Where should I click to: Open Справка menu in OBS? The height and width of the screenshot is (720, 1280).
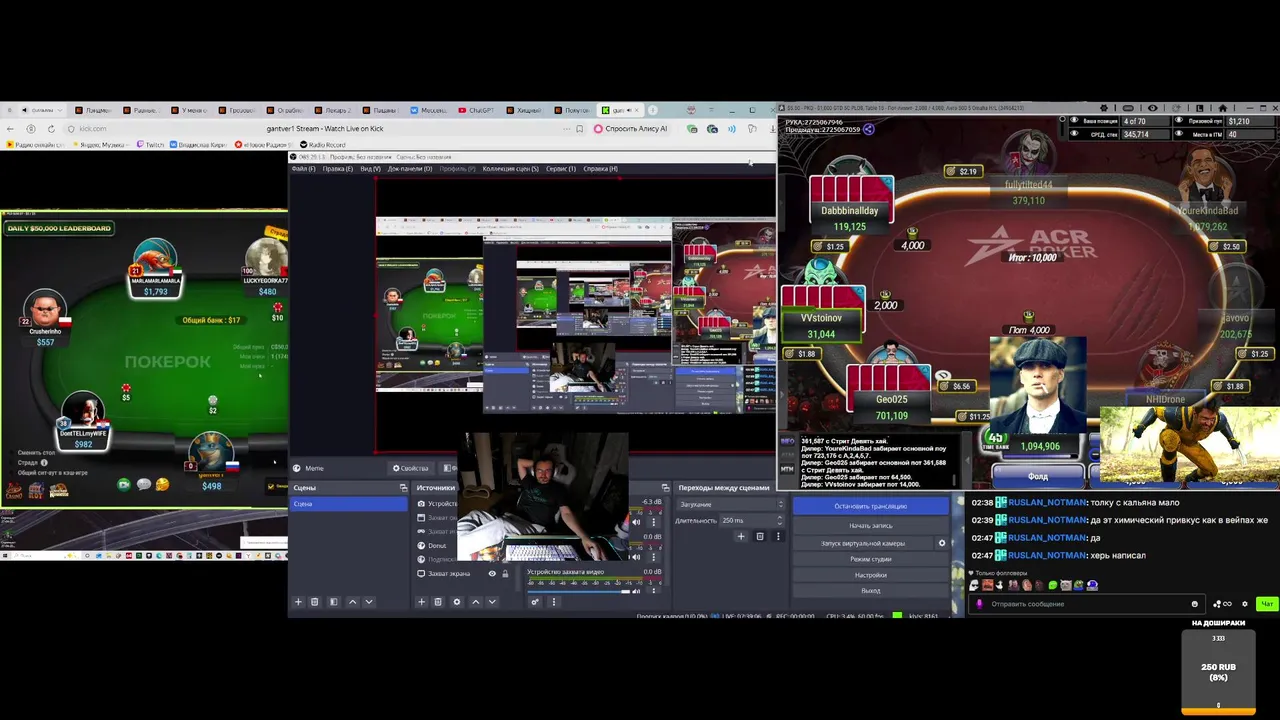[x=600, y=169]
